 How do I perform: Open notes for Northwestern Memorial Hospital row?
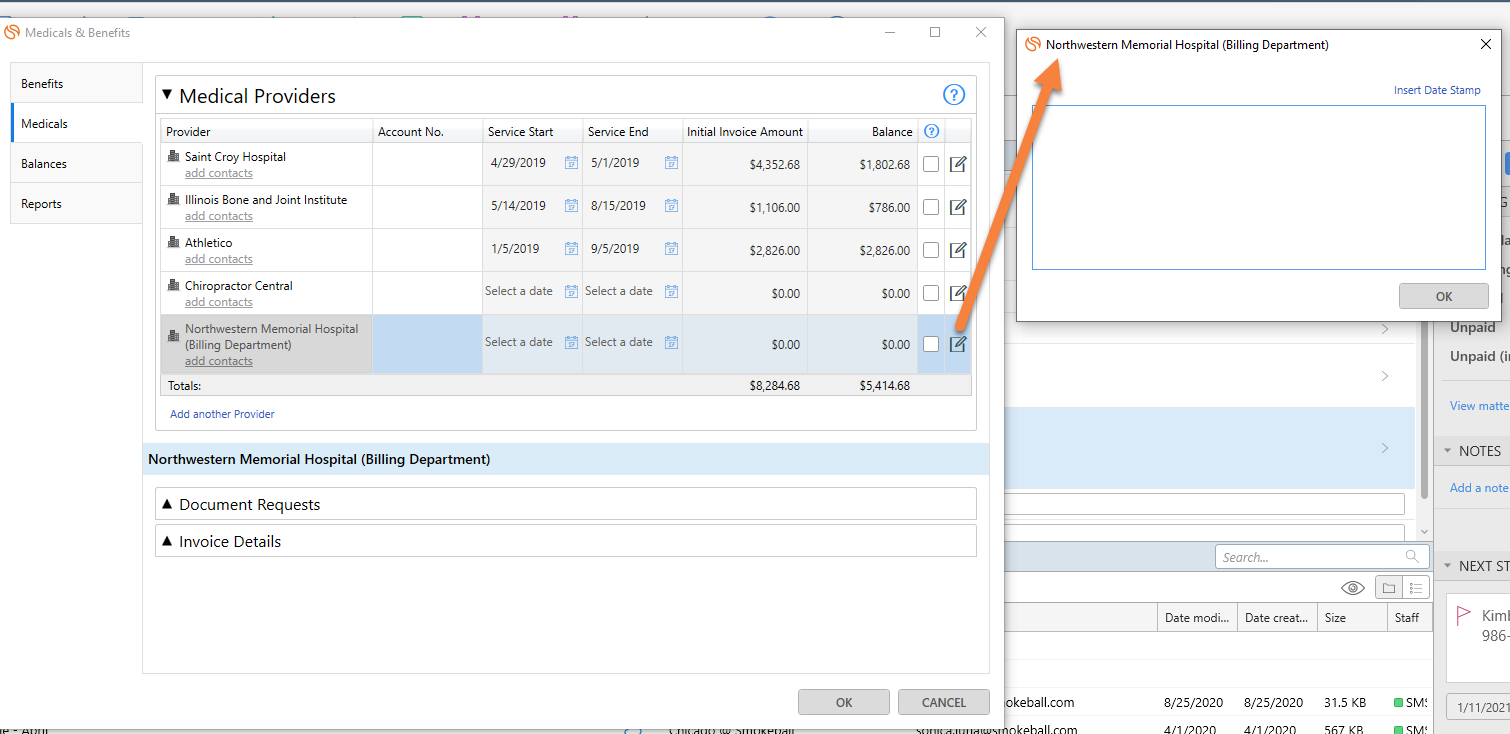pos(958,344)
